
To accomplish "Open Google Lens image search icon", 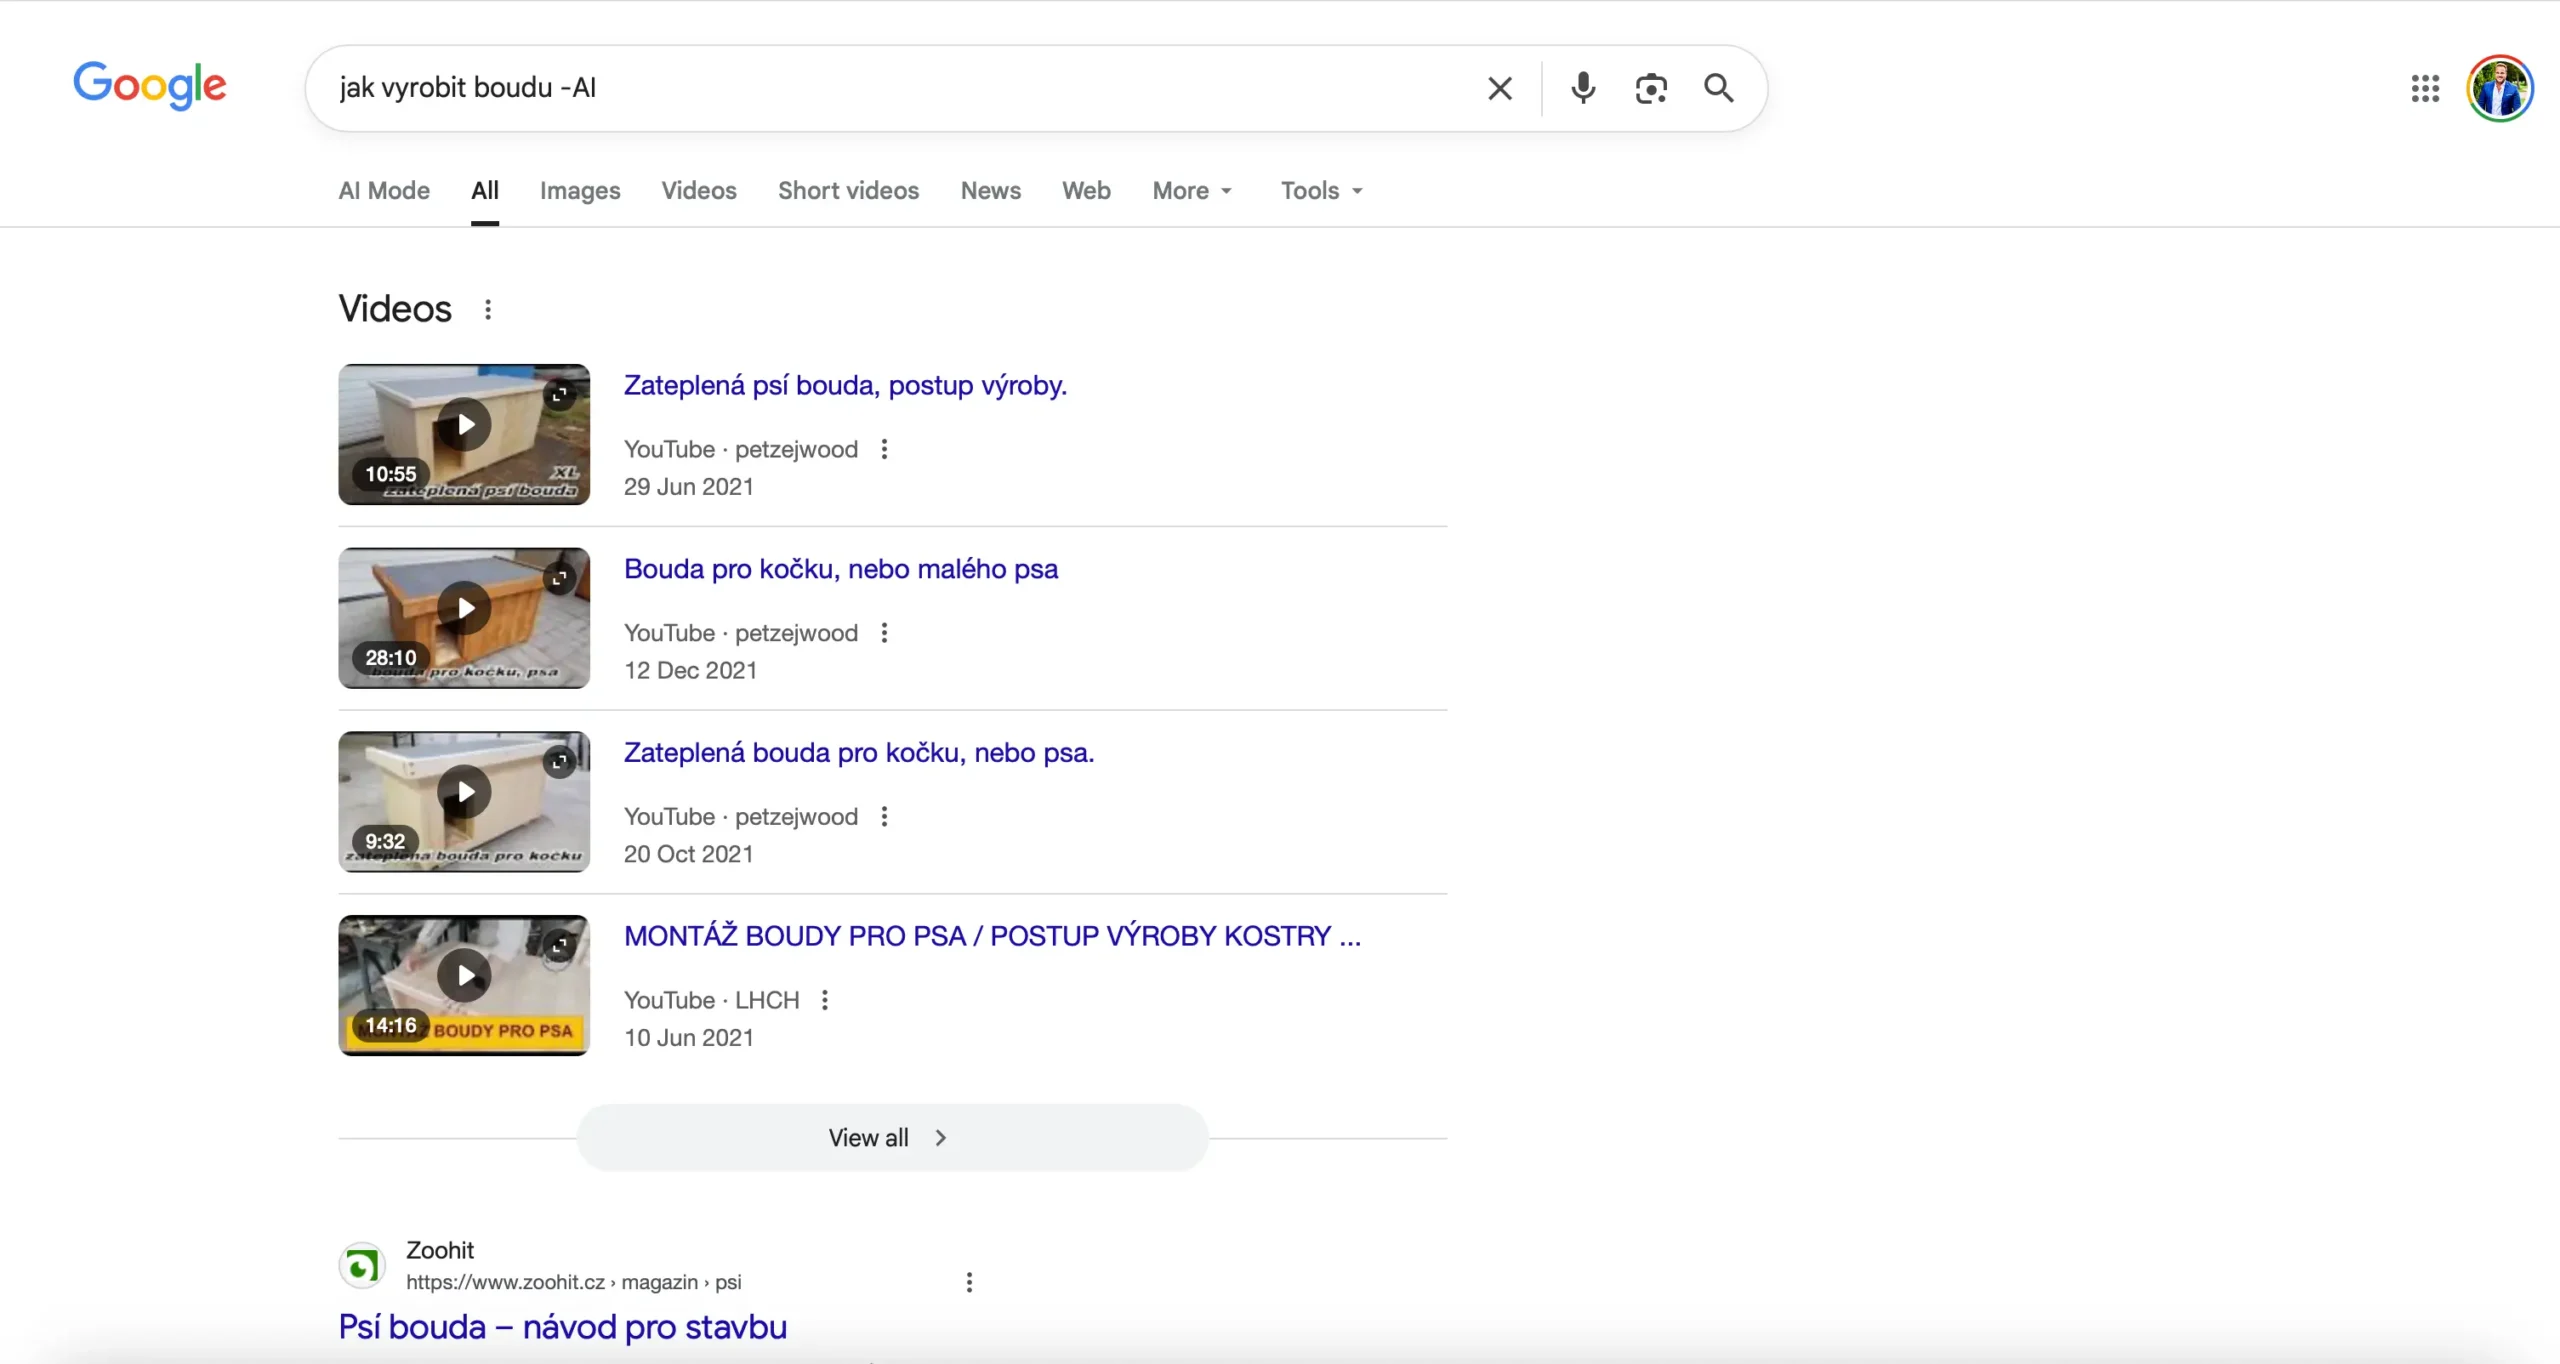I will click(1651, 88).
